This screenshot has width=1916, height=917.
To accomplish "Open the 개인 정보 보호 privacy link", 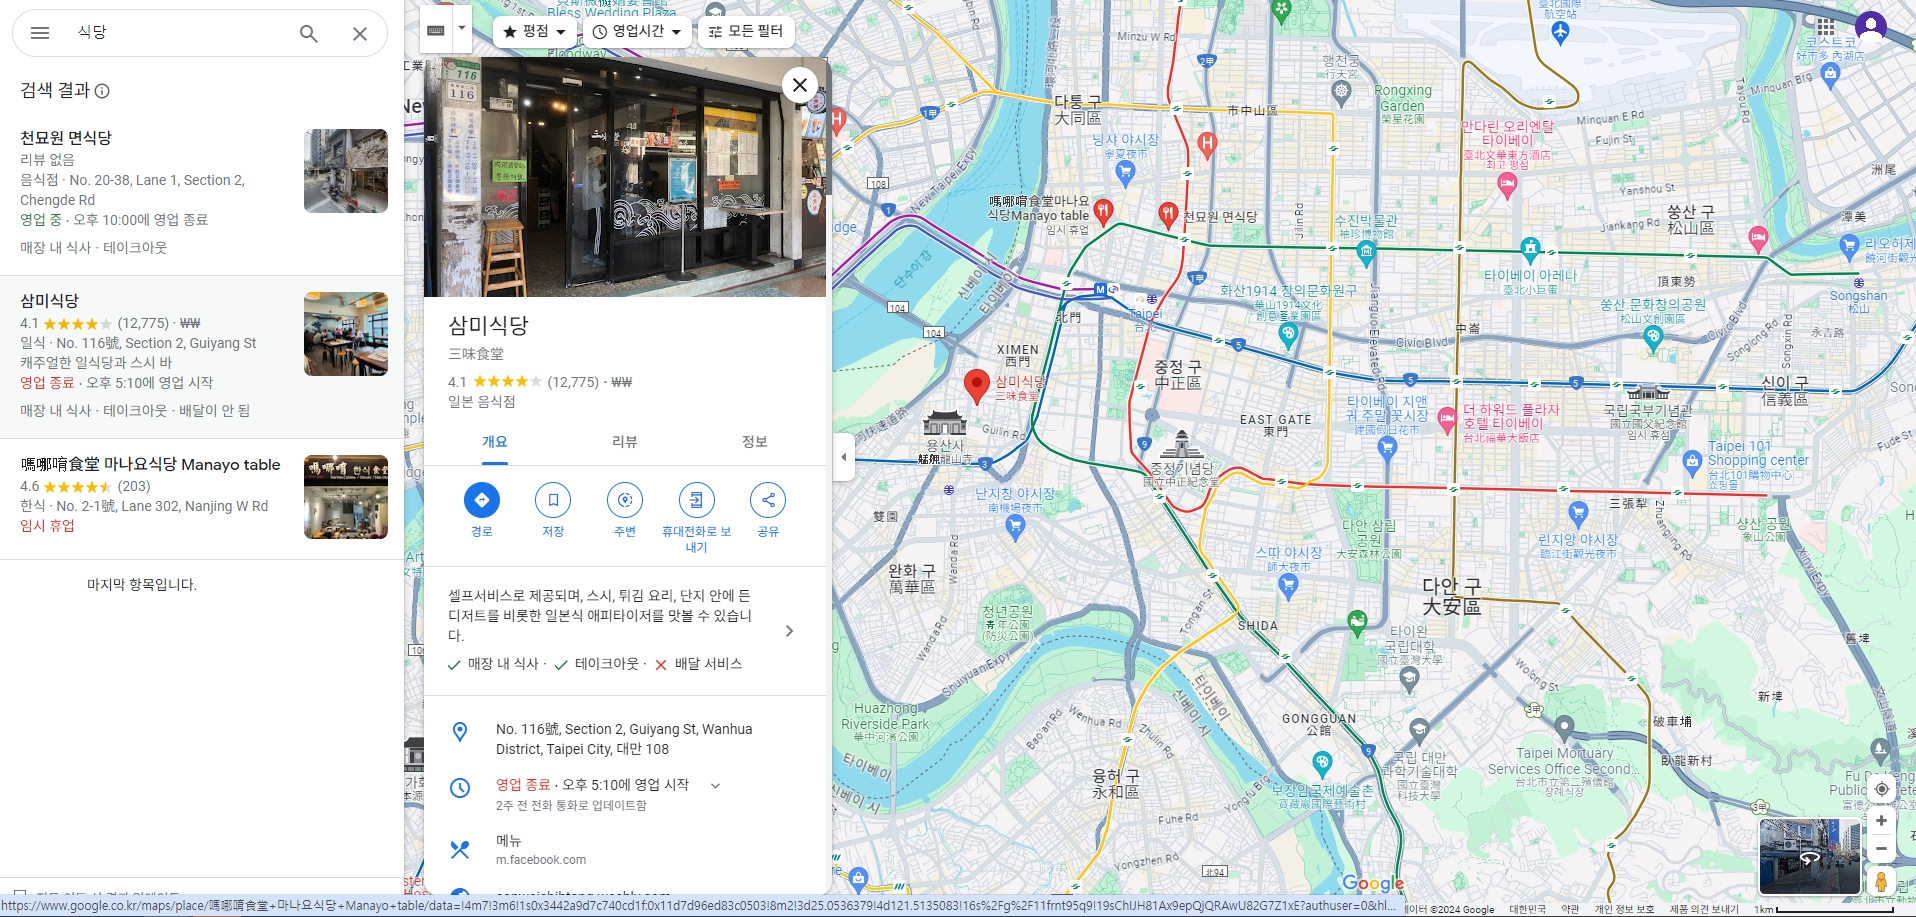I will coord(1624,909).
